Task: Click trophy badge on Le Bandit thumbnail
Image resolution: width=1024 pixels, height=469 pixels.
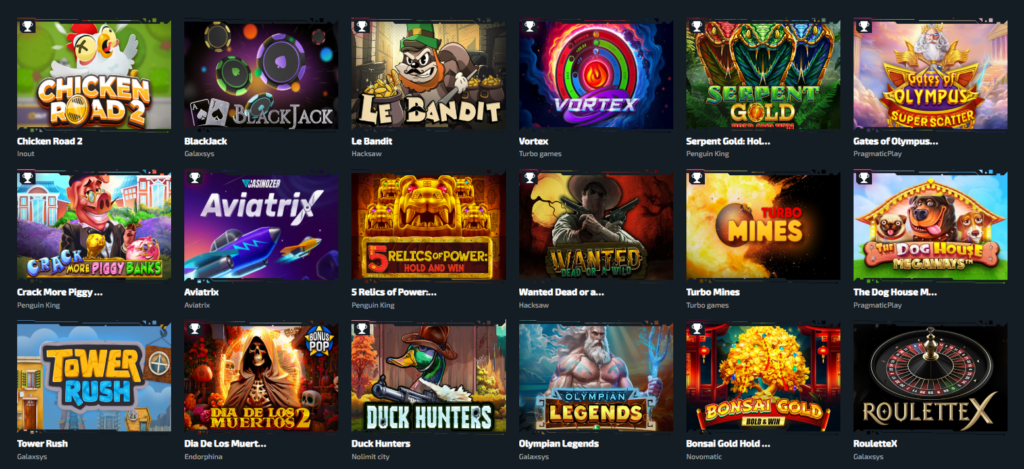Action: point(362,27)
